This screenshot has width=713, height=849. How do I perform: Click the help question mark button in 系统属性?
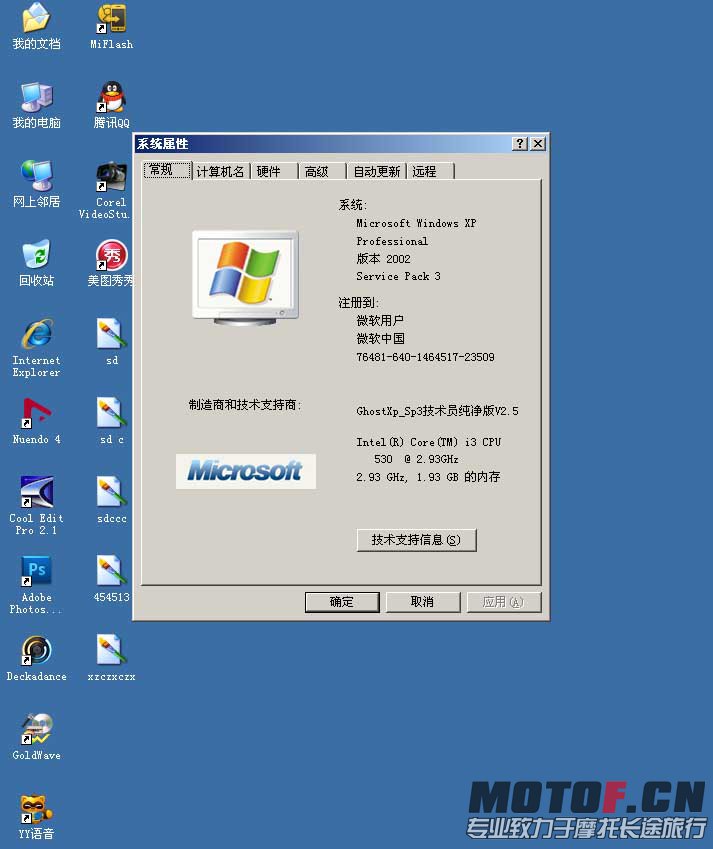point(520,143)
